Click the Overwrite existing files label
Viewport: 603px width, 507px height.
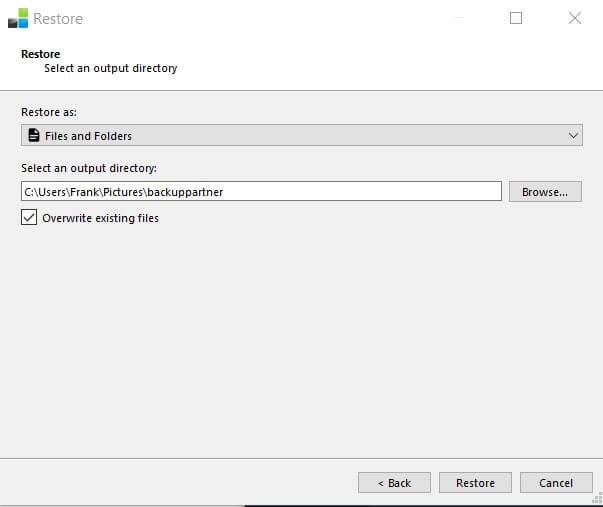coord(100,218)
